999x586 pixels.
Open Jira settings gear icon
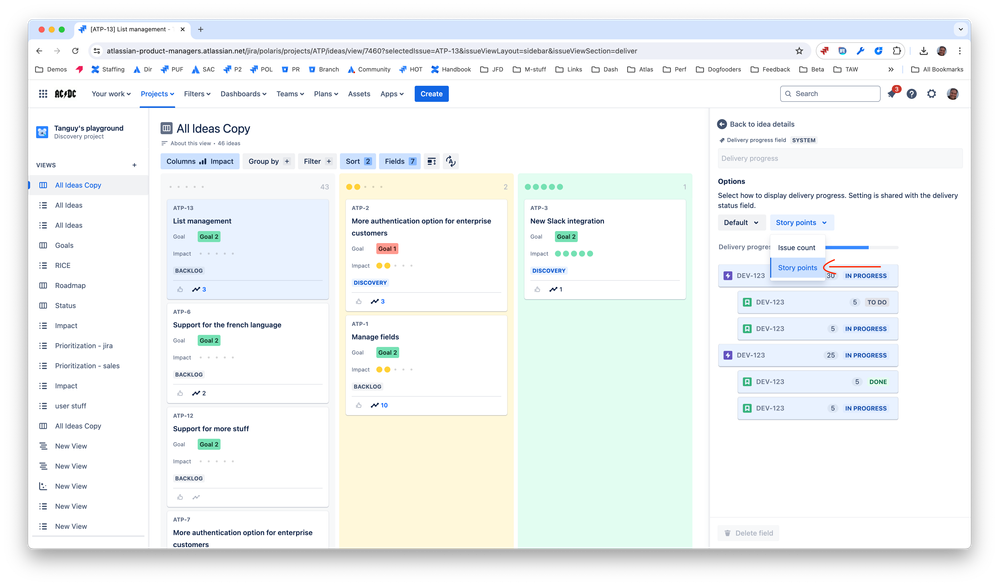pyautogui.click(x=931, y=94)
